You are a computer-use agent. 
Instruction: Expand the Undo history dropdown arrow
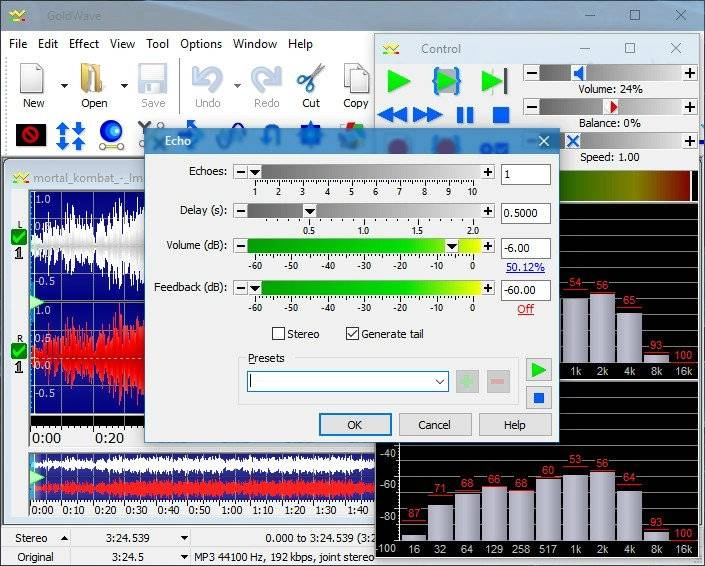(237, 85)
